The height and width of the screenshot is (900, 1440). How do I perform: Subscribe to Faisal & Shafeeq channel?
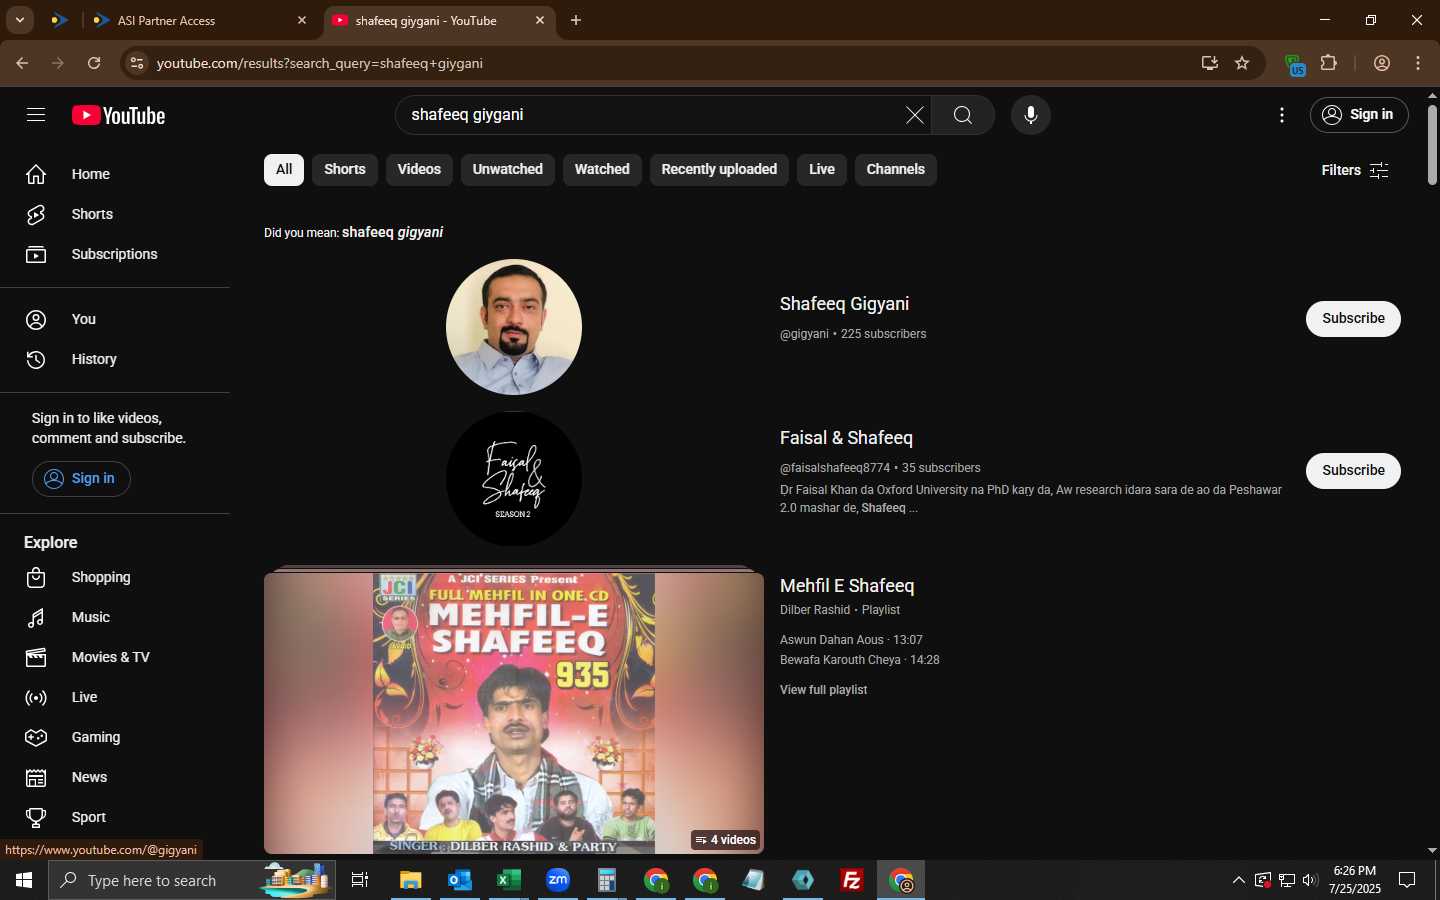(x=1353, y=471)
